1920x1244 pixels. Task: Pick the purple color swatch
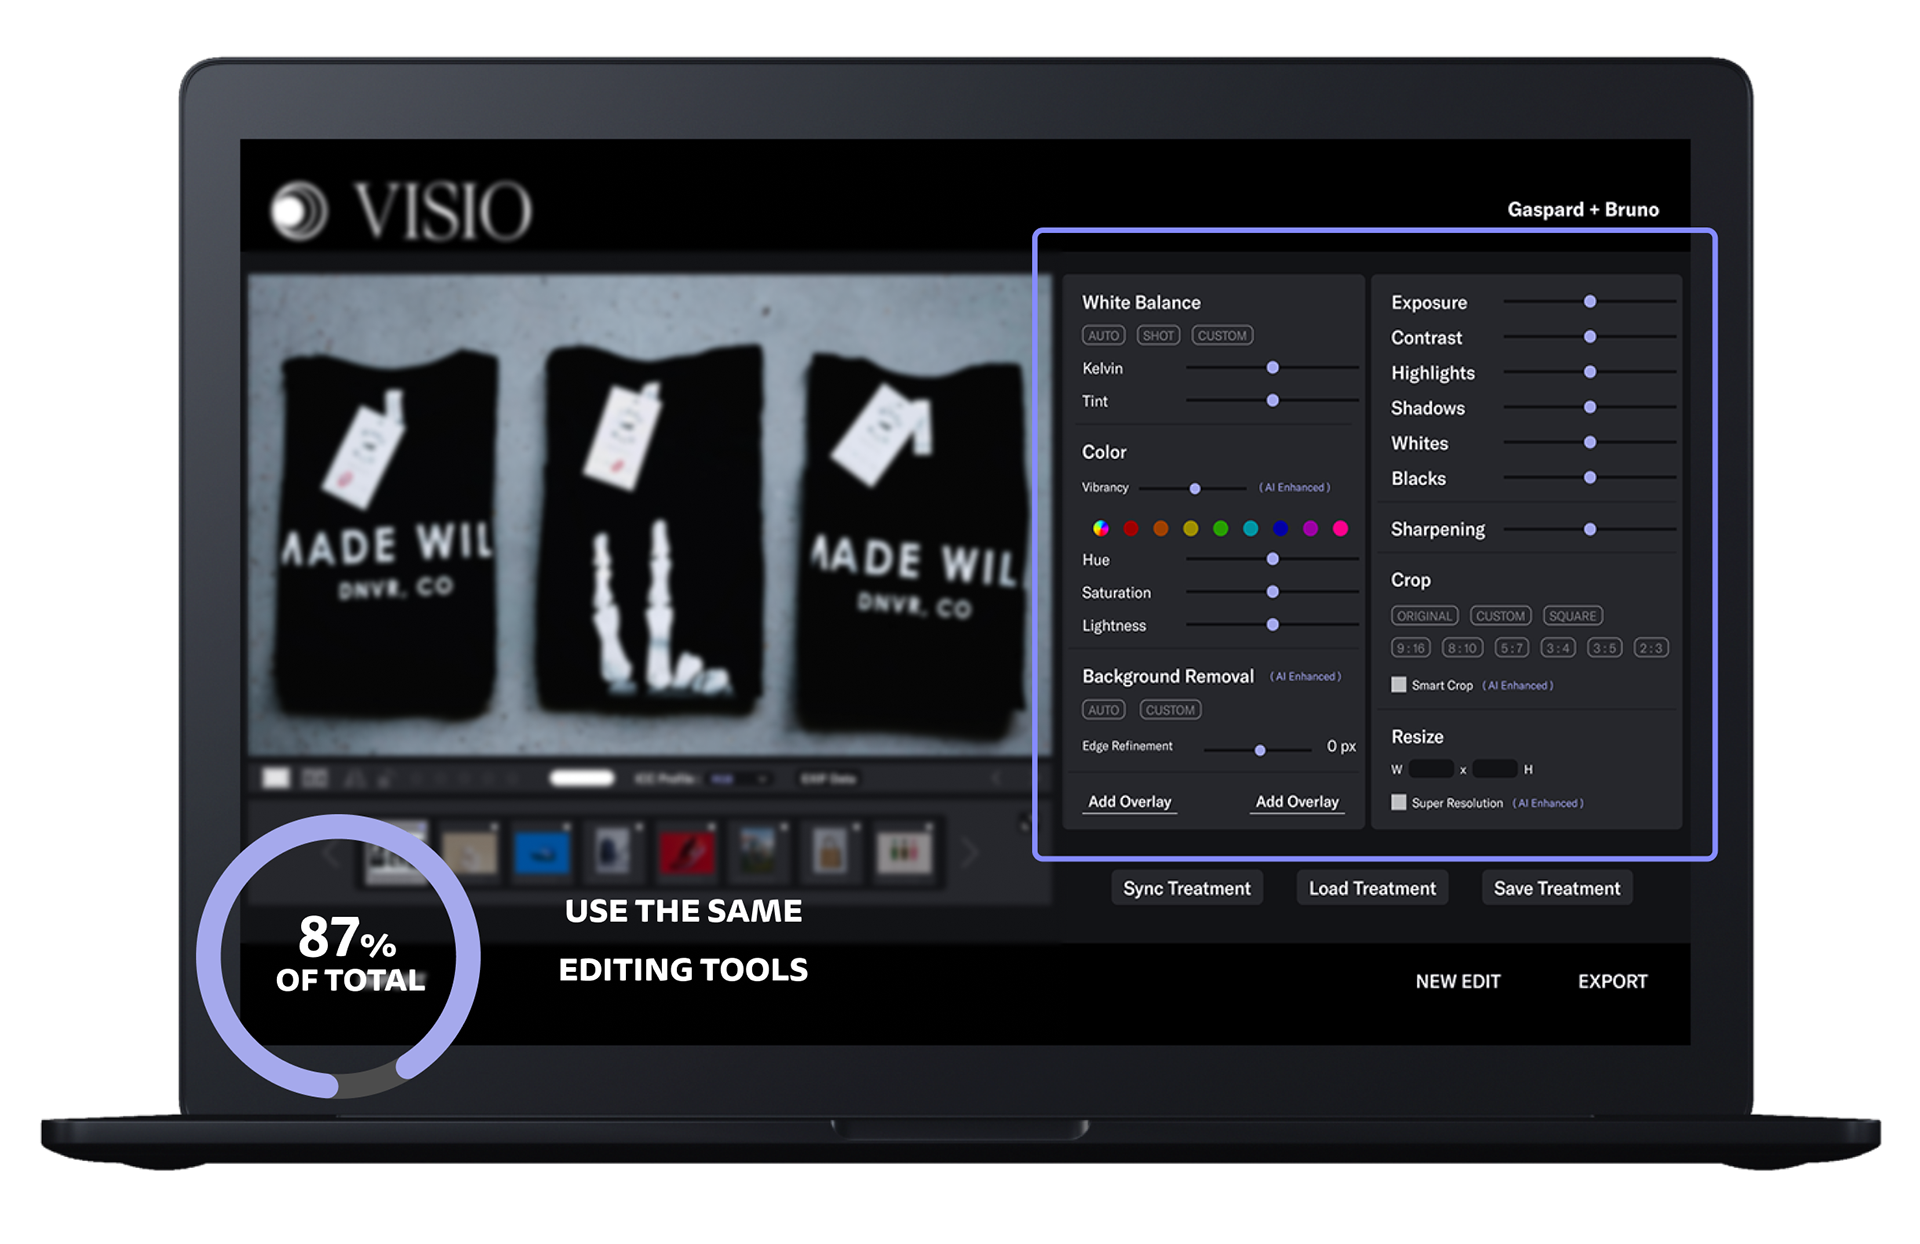coord(1310,528)
